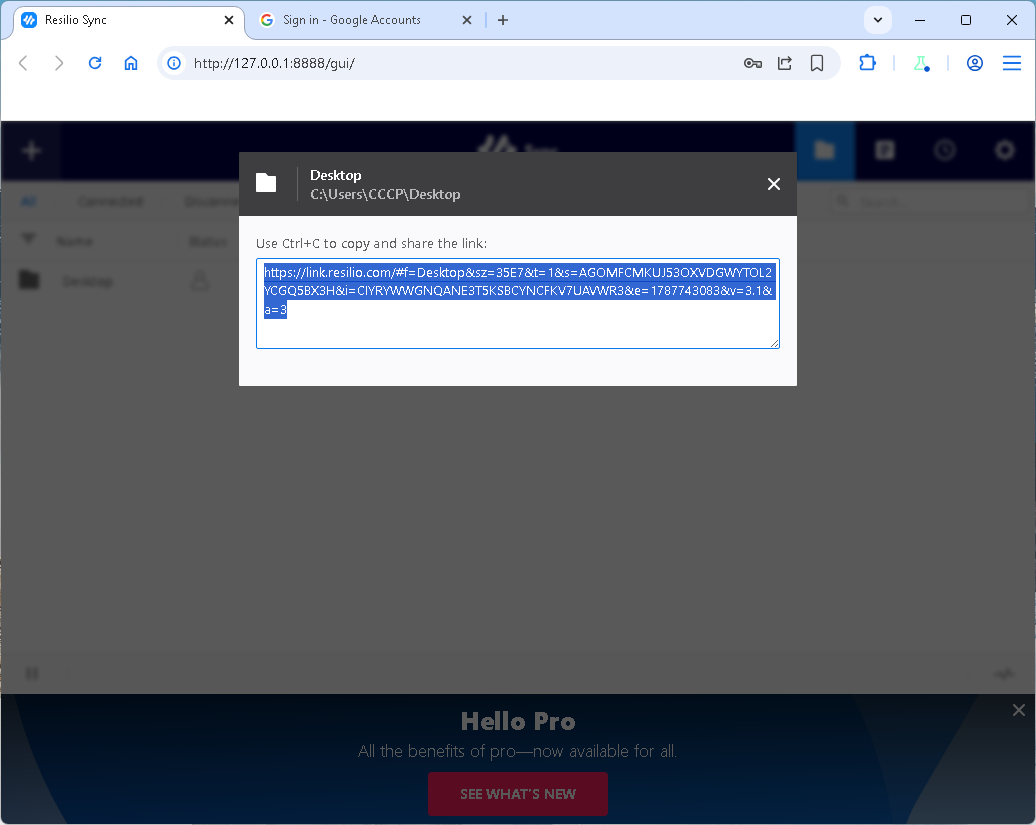
Task: Open the Folders view icon in Resilio header
Action: pyautogui.click(x=825, y=151)
